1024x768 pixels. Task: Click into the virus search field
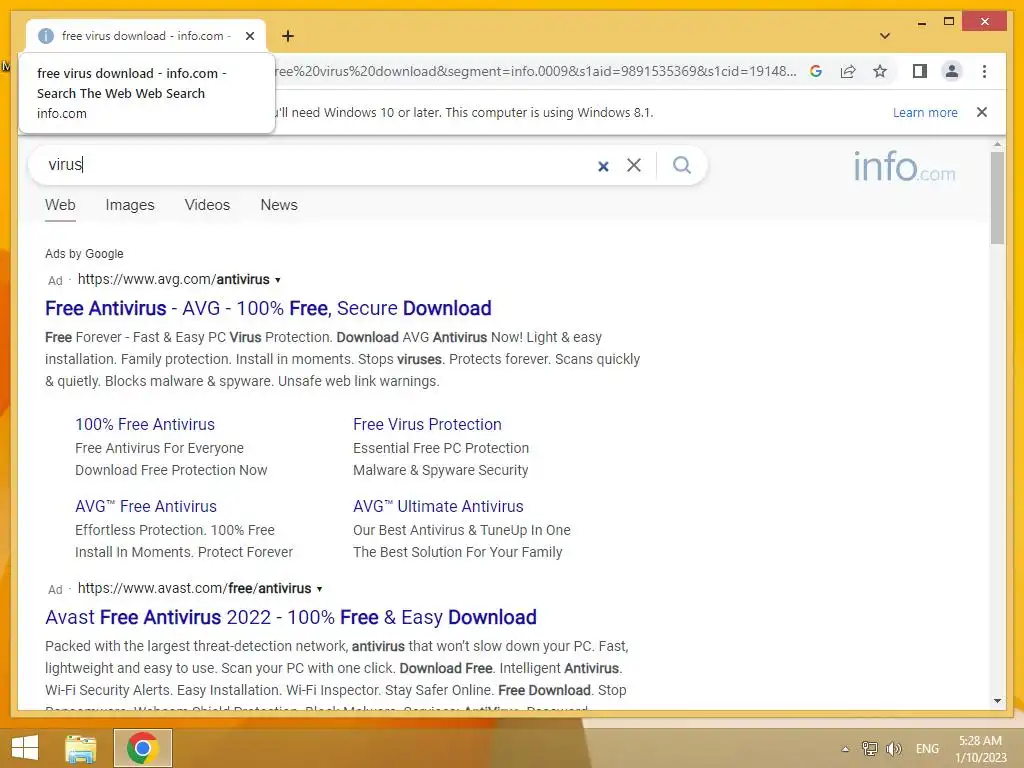(x=313, y=165)
